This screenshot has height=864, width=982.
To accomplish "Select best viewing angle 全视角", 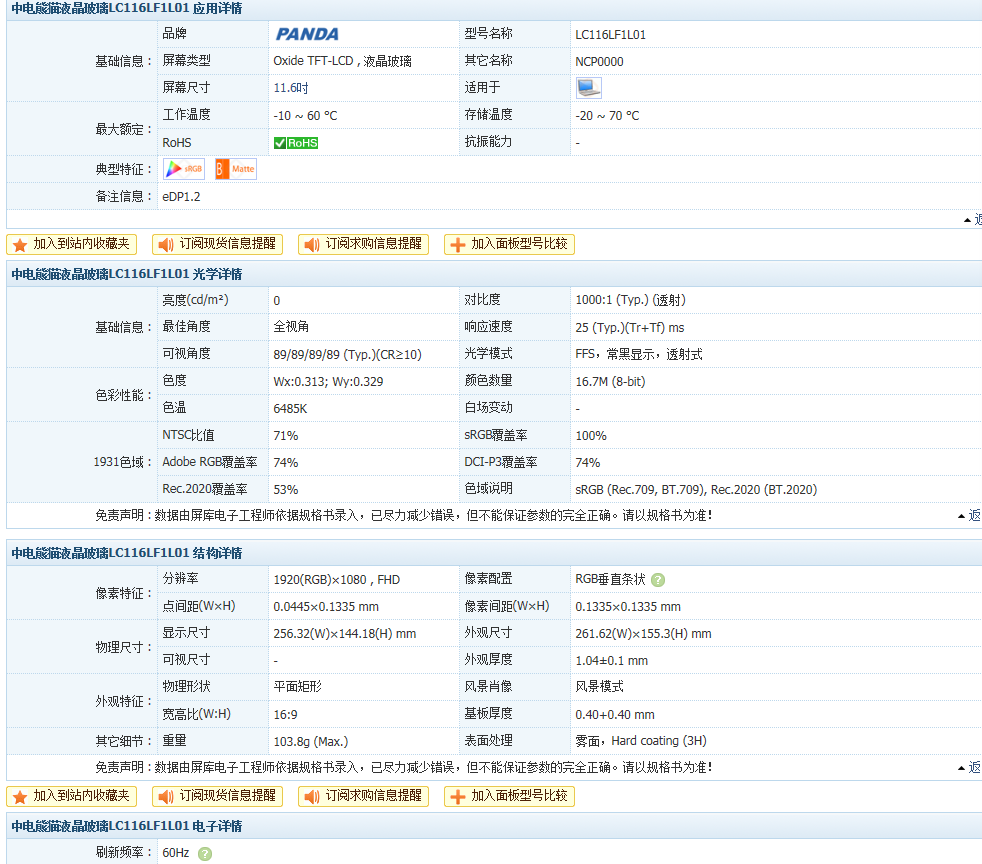I will [x=291, y=327].
